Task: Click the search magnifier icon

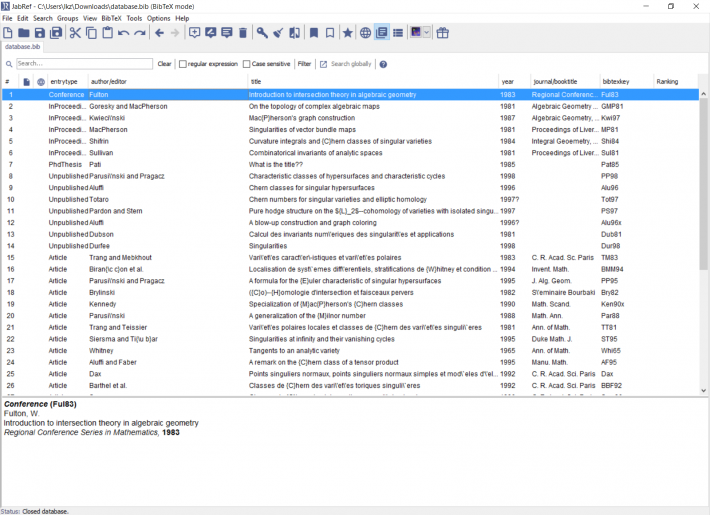Action: [9, 64]
